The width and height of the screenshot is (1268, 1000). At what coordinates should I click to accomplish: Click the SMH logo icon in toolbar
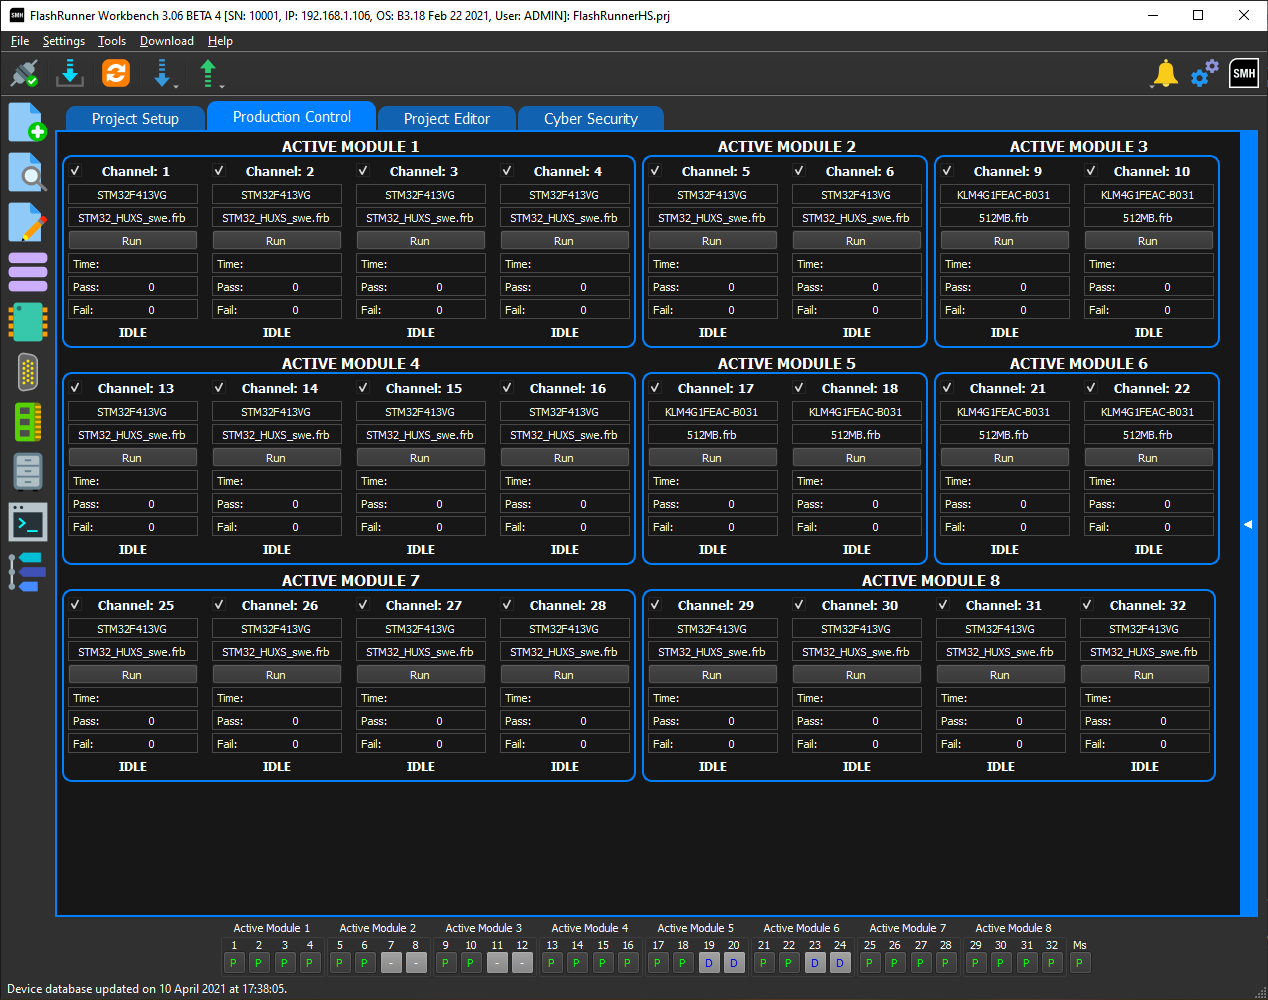click(x=1244, y=73)
